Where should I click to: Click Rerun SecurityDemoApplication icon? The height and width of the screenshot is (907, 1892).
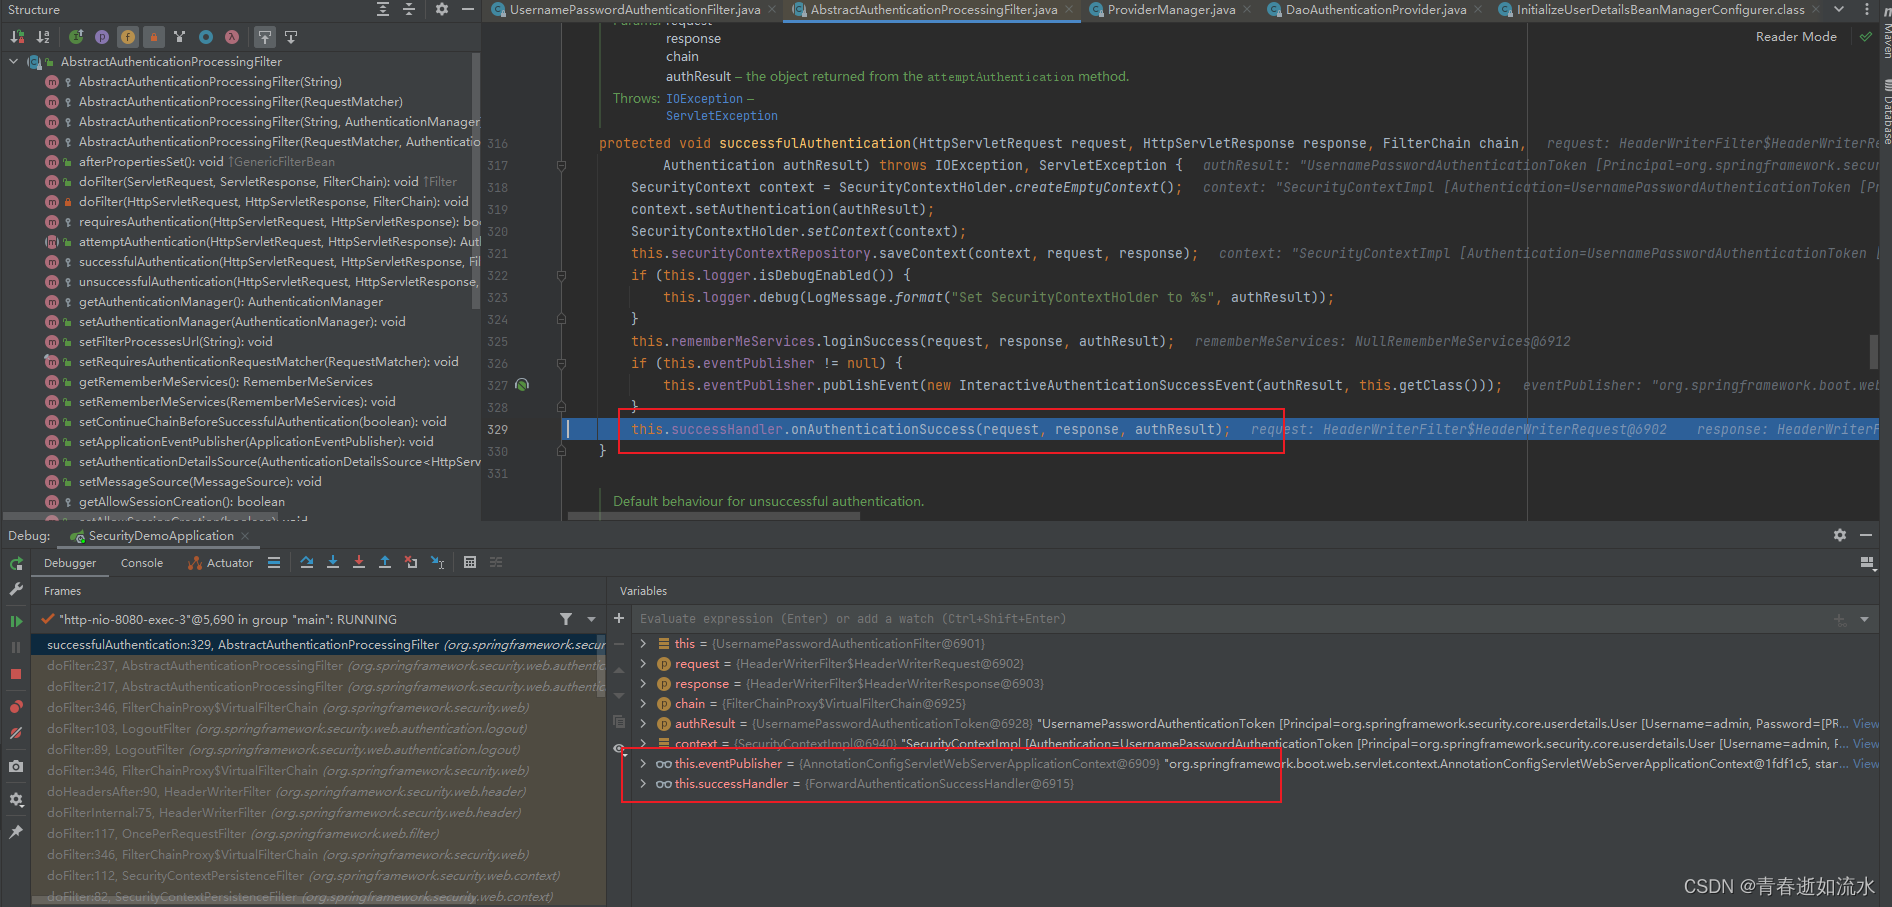pyautogui.click(x=16, y=564)
